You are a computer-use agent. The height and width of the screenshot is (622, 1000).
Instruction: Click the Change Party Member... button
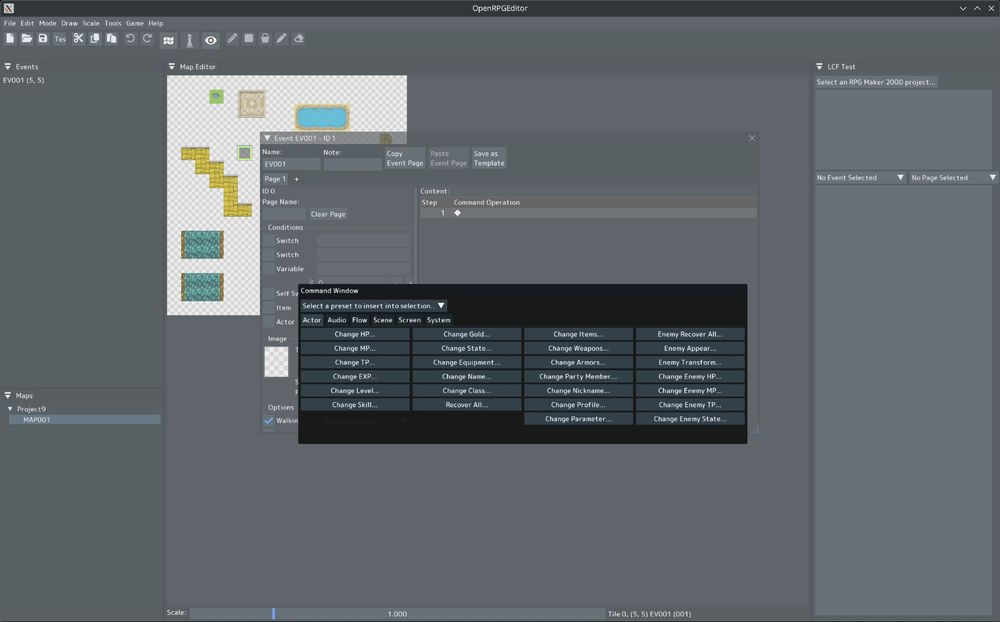point(578,376)
